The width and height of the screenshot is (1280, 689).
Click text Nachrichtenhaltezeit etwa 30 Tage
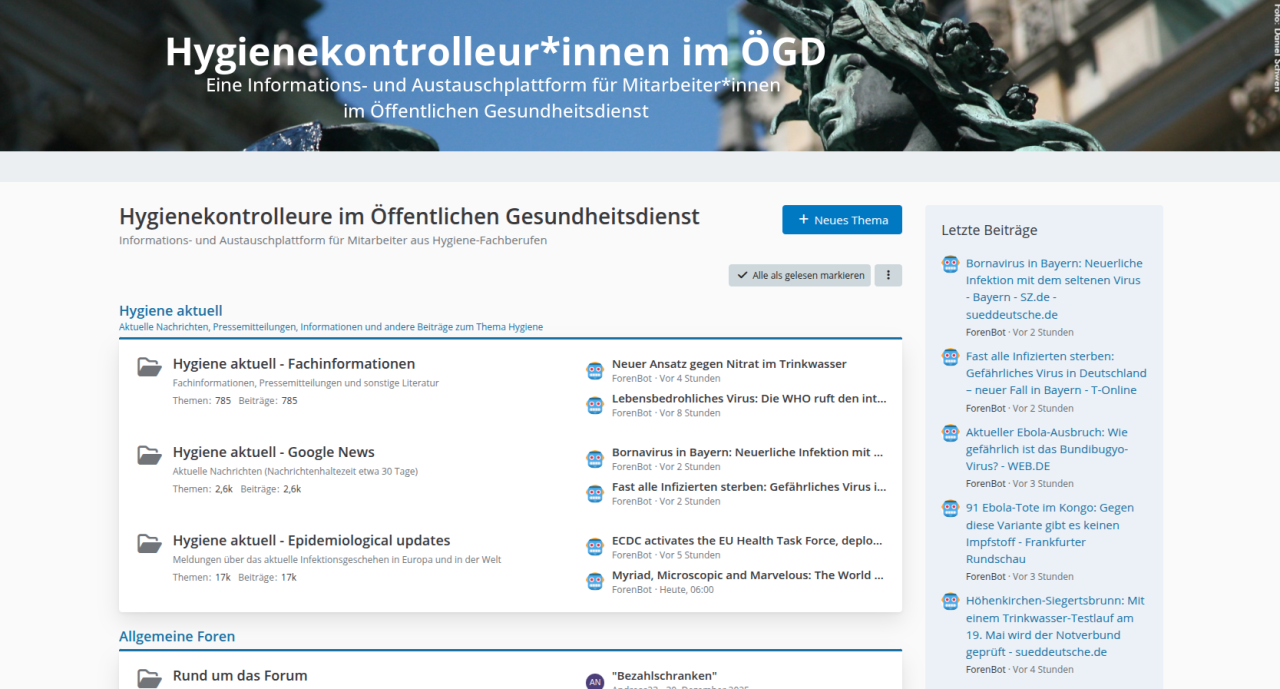point(340,471)
